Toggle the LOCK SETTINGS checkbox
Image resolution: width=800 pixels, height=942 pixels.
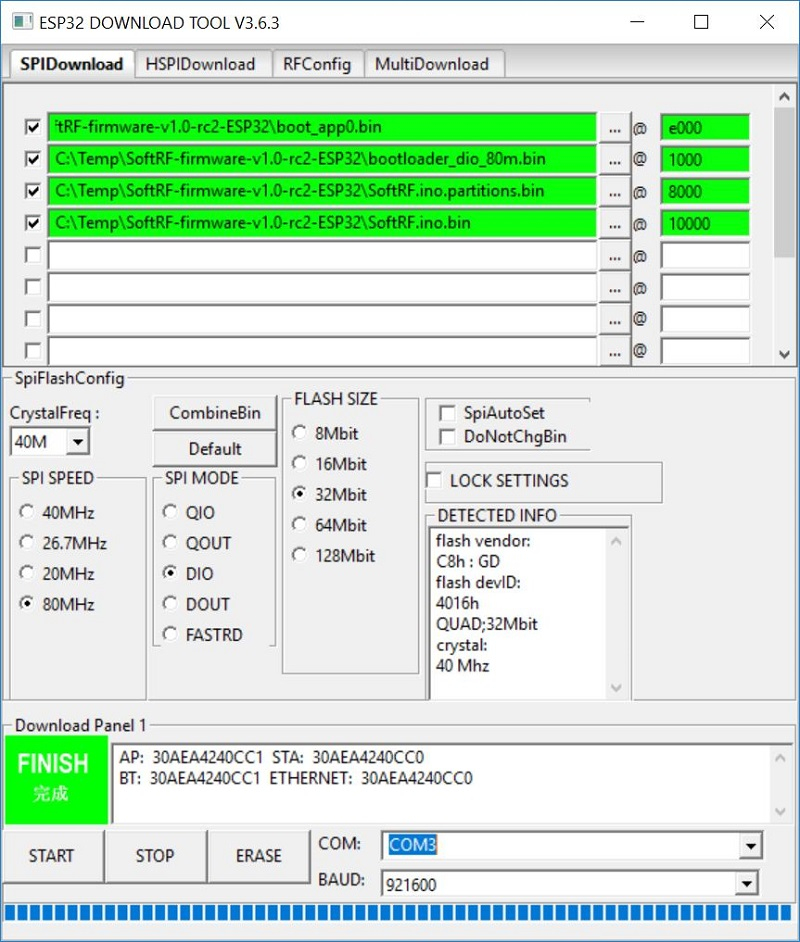[x=434, y=481]
